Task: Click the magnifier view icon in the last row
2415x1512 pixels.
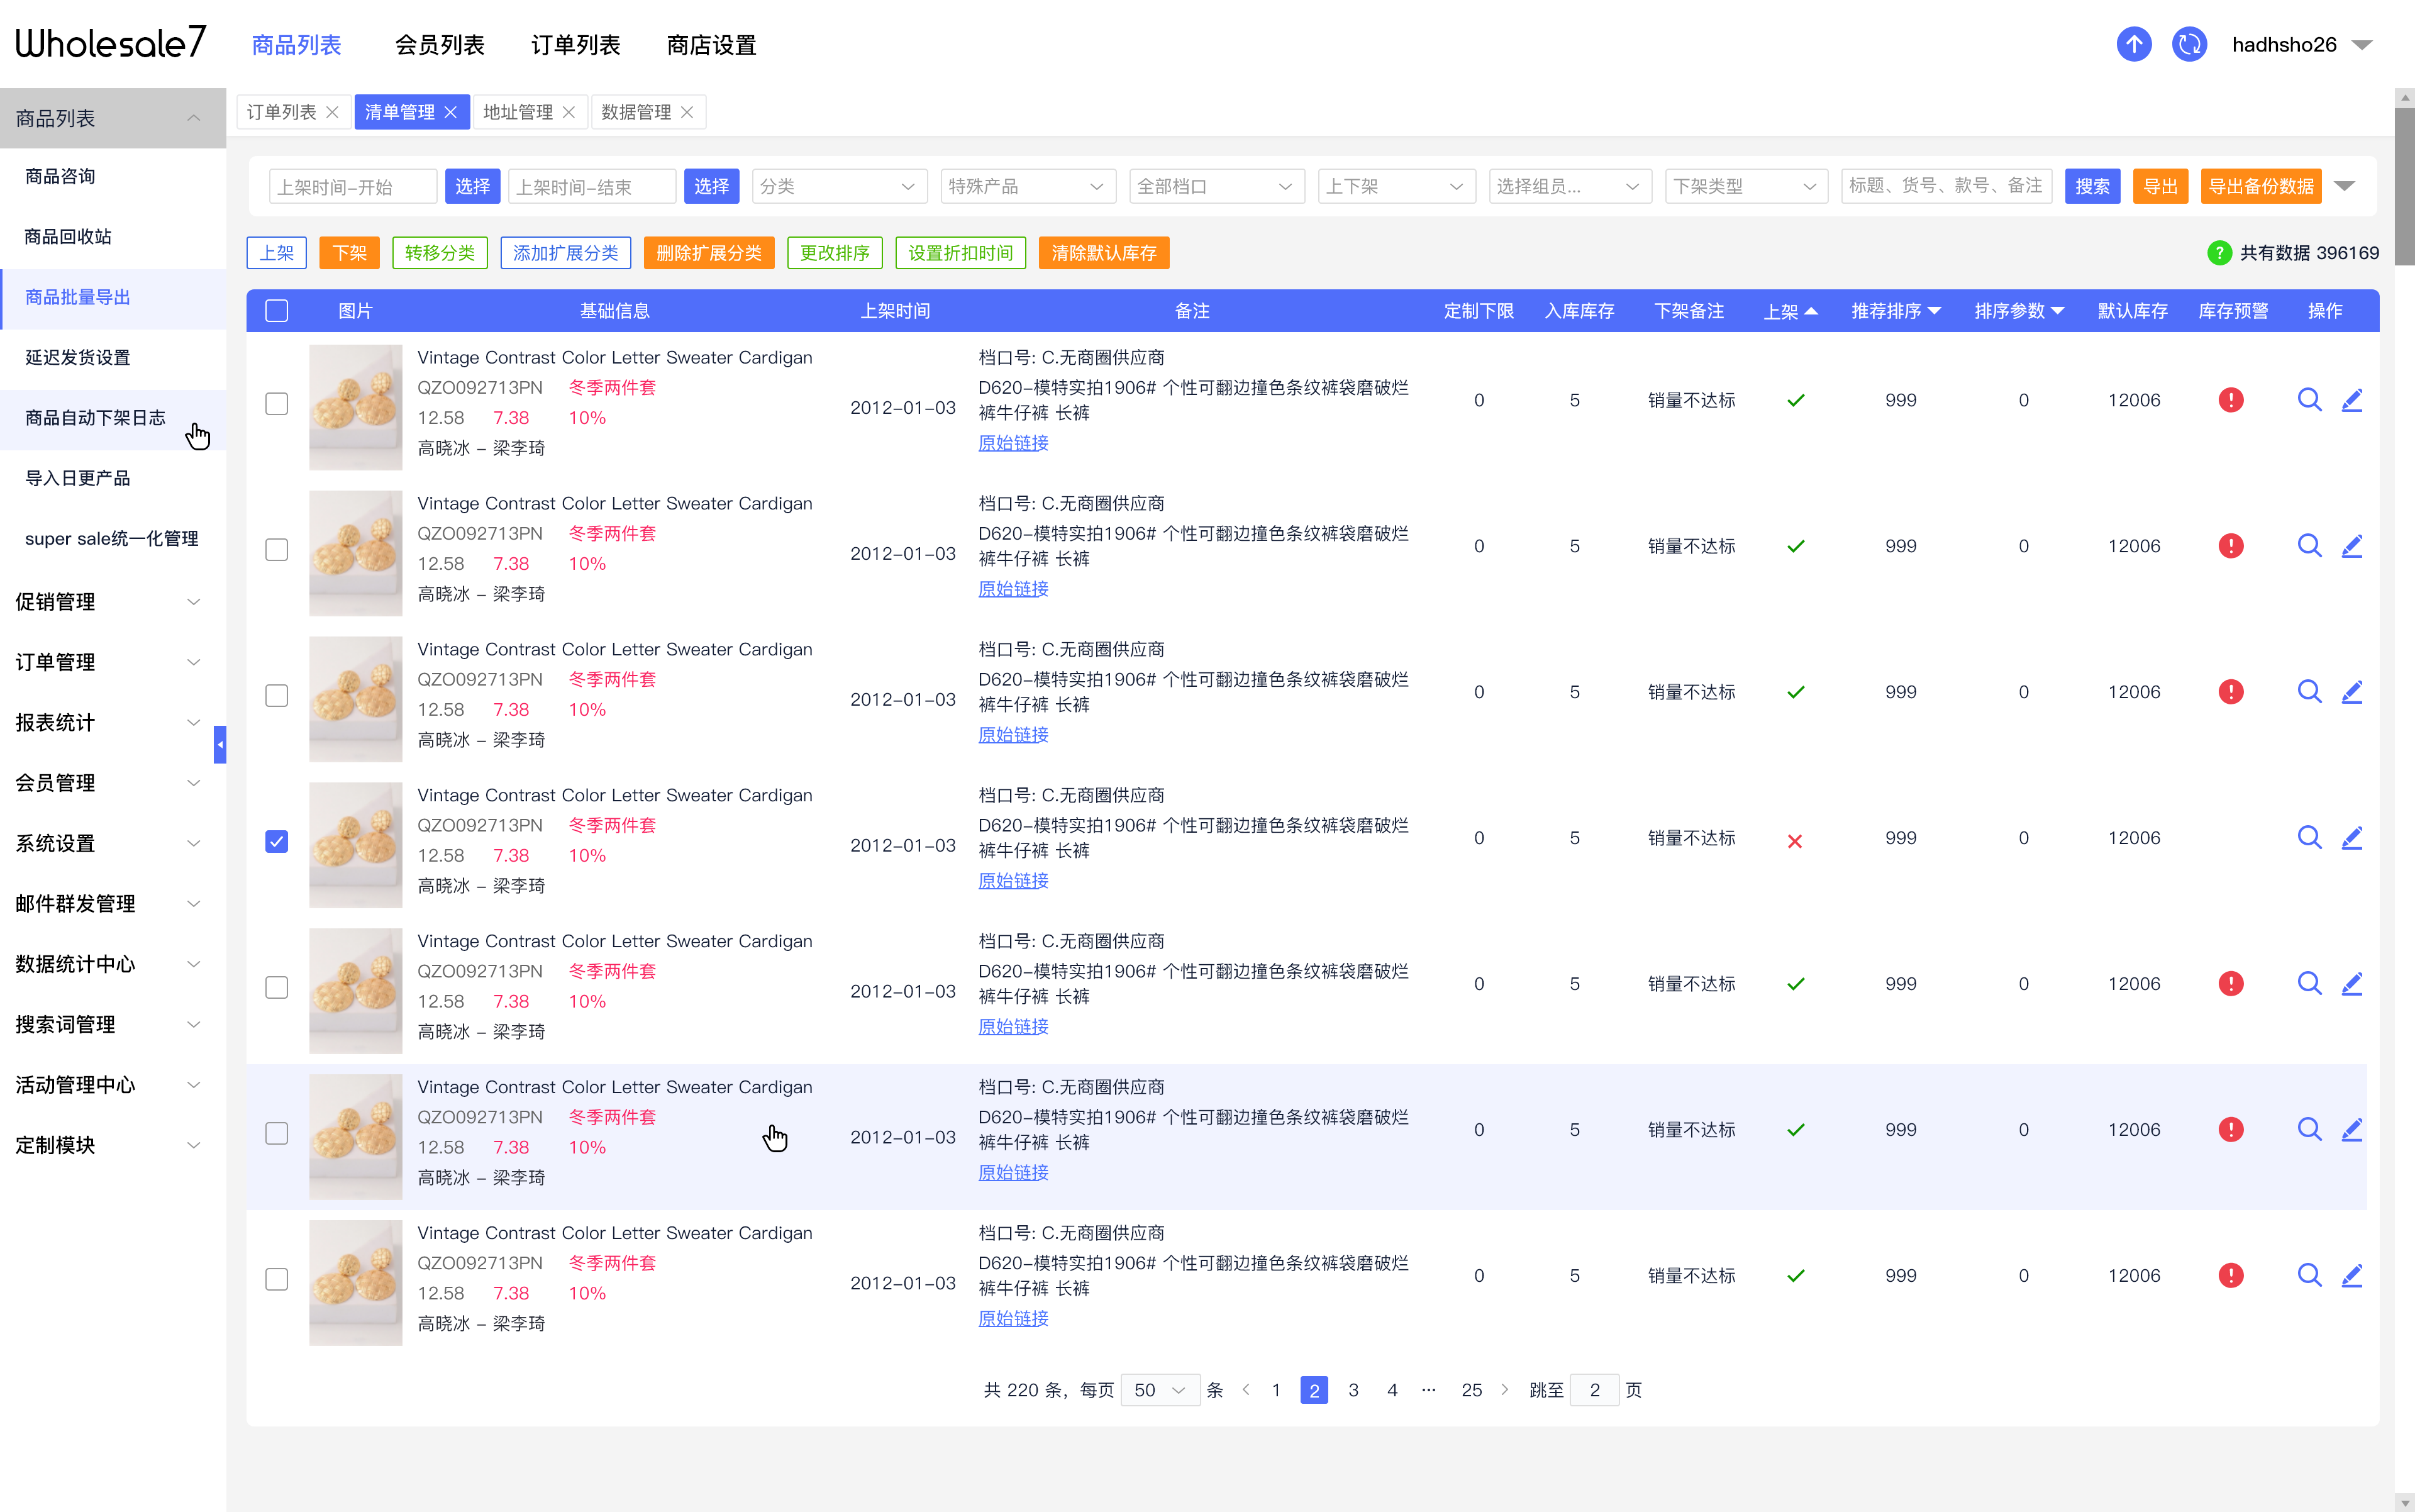Action: point(2309,1276)
